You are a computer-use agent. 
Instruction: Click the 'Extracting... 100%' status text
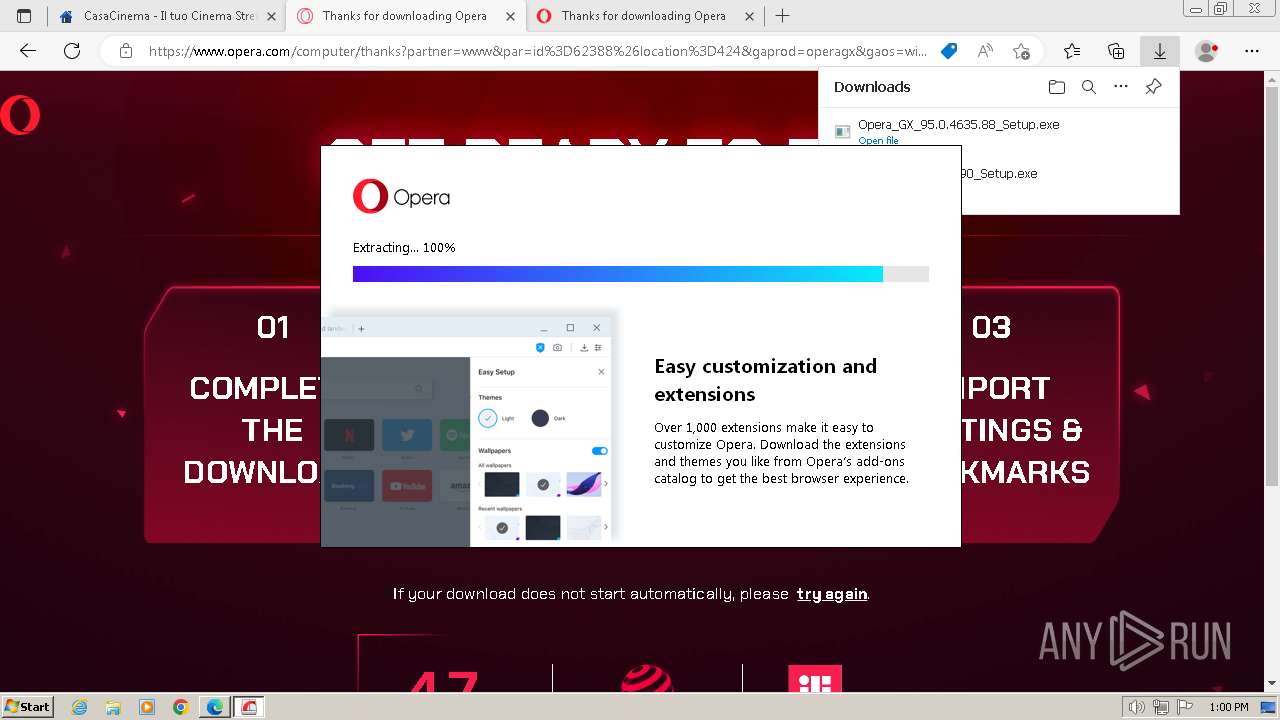[x=404, y=247]
